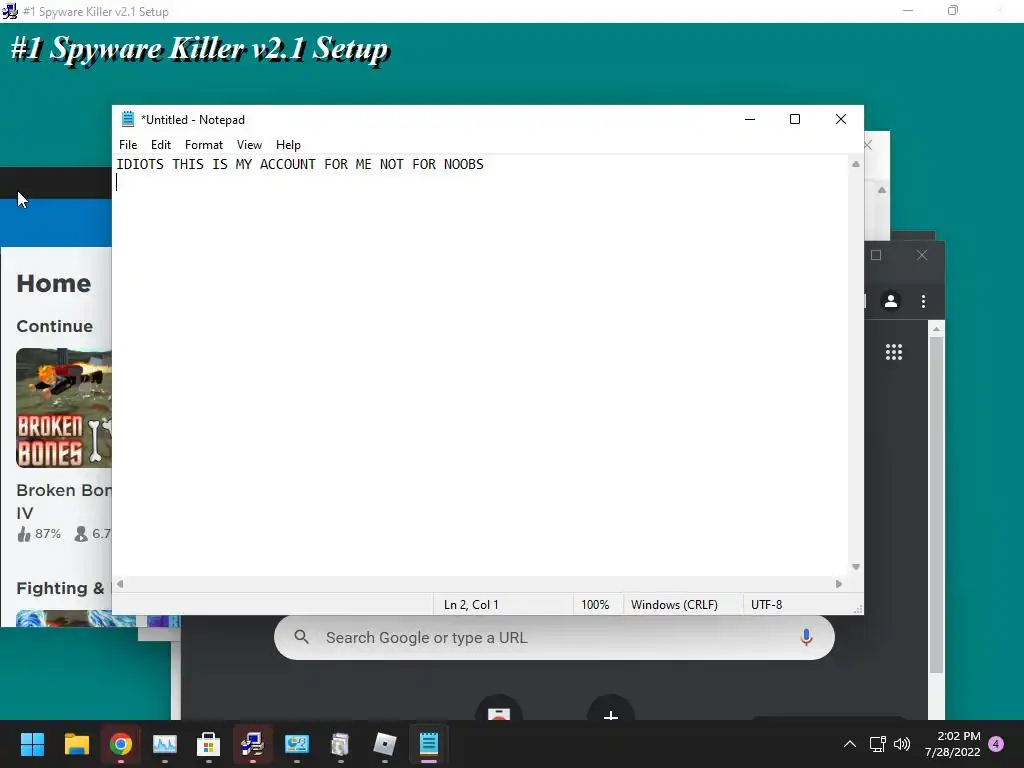The image size is (1024, 768).
Task: Click the Home heading in Roblox window
Action: [54, 283]
